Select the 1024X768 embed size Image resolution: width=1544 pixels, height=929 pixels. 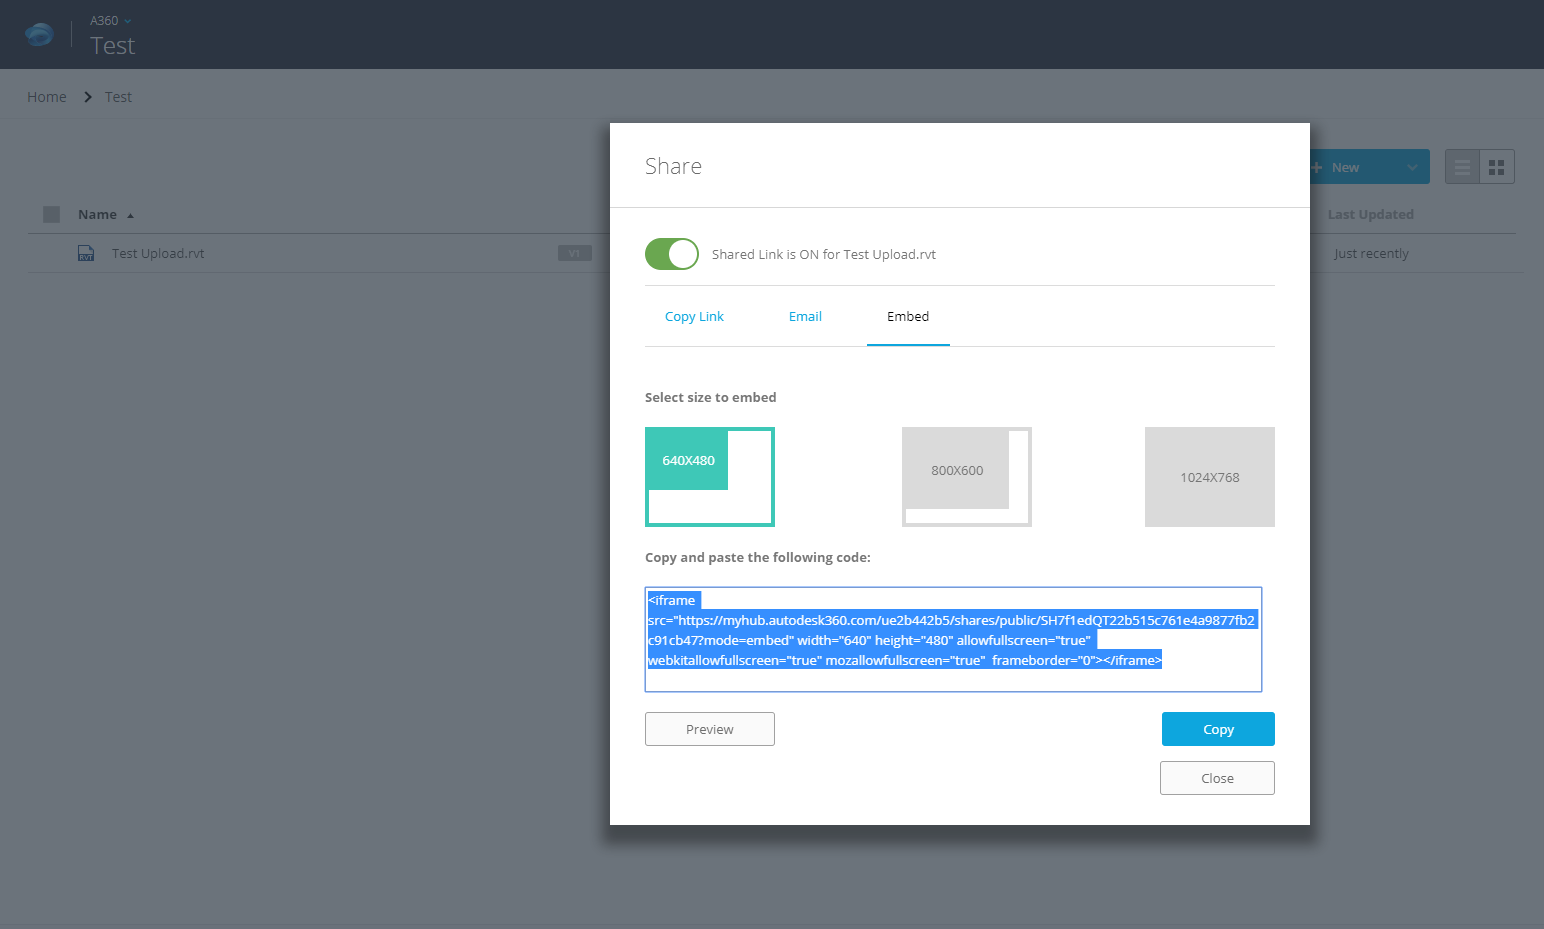click(x=1209, y=477)
